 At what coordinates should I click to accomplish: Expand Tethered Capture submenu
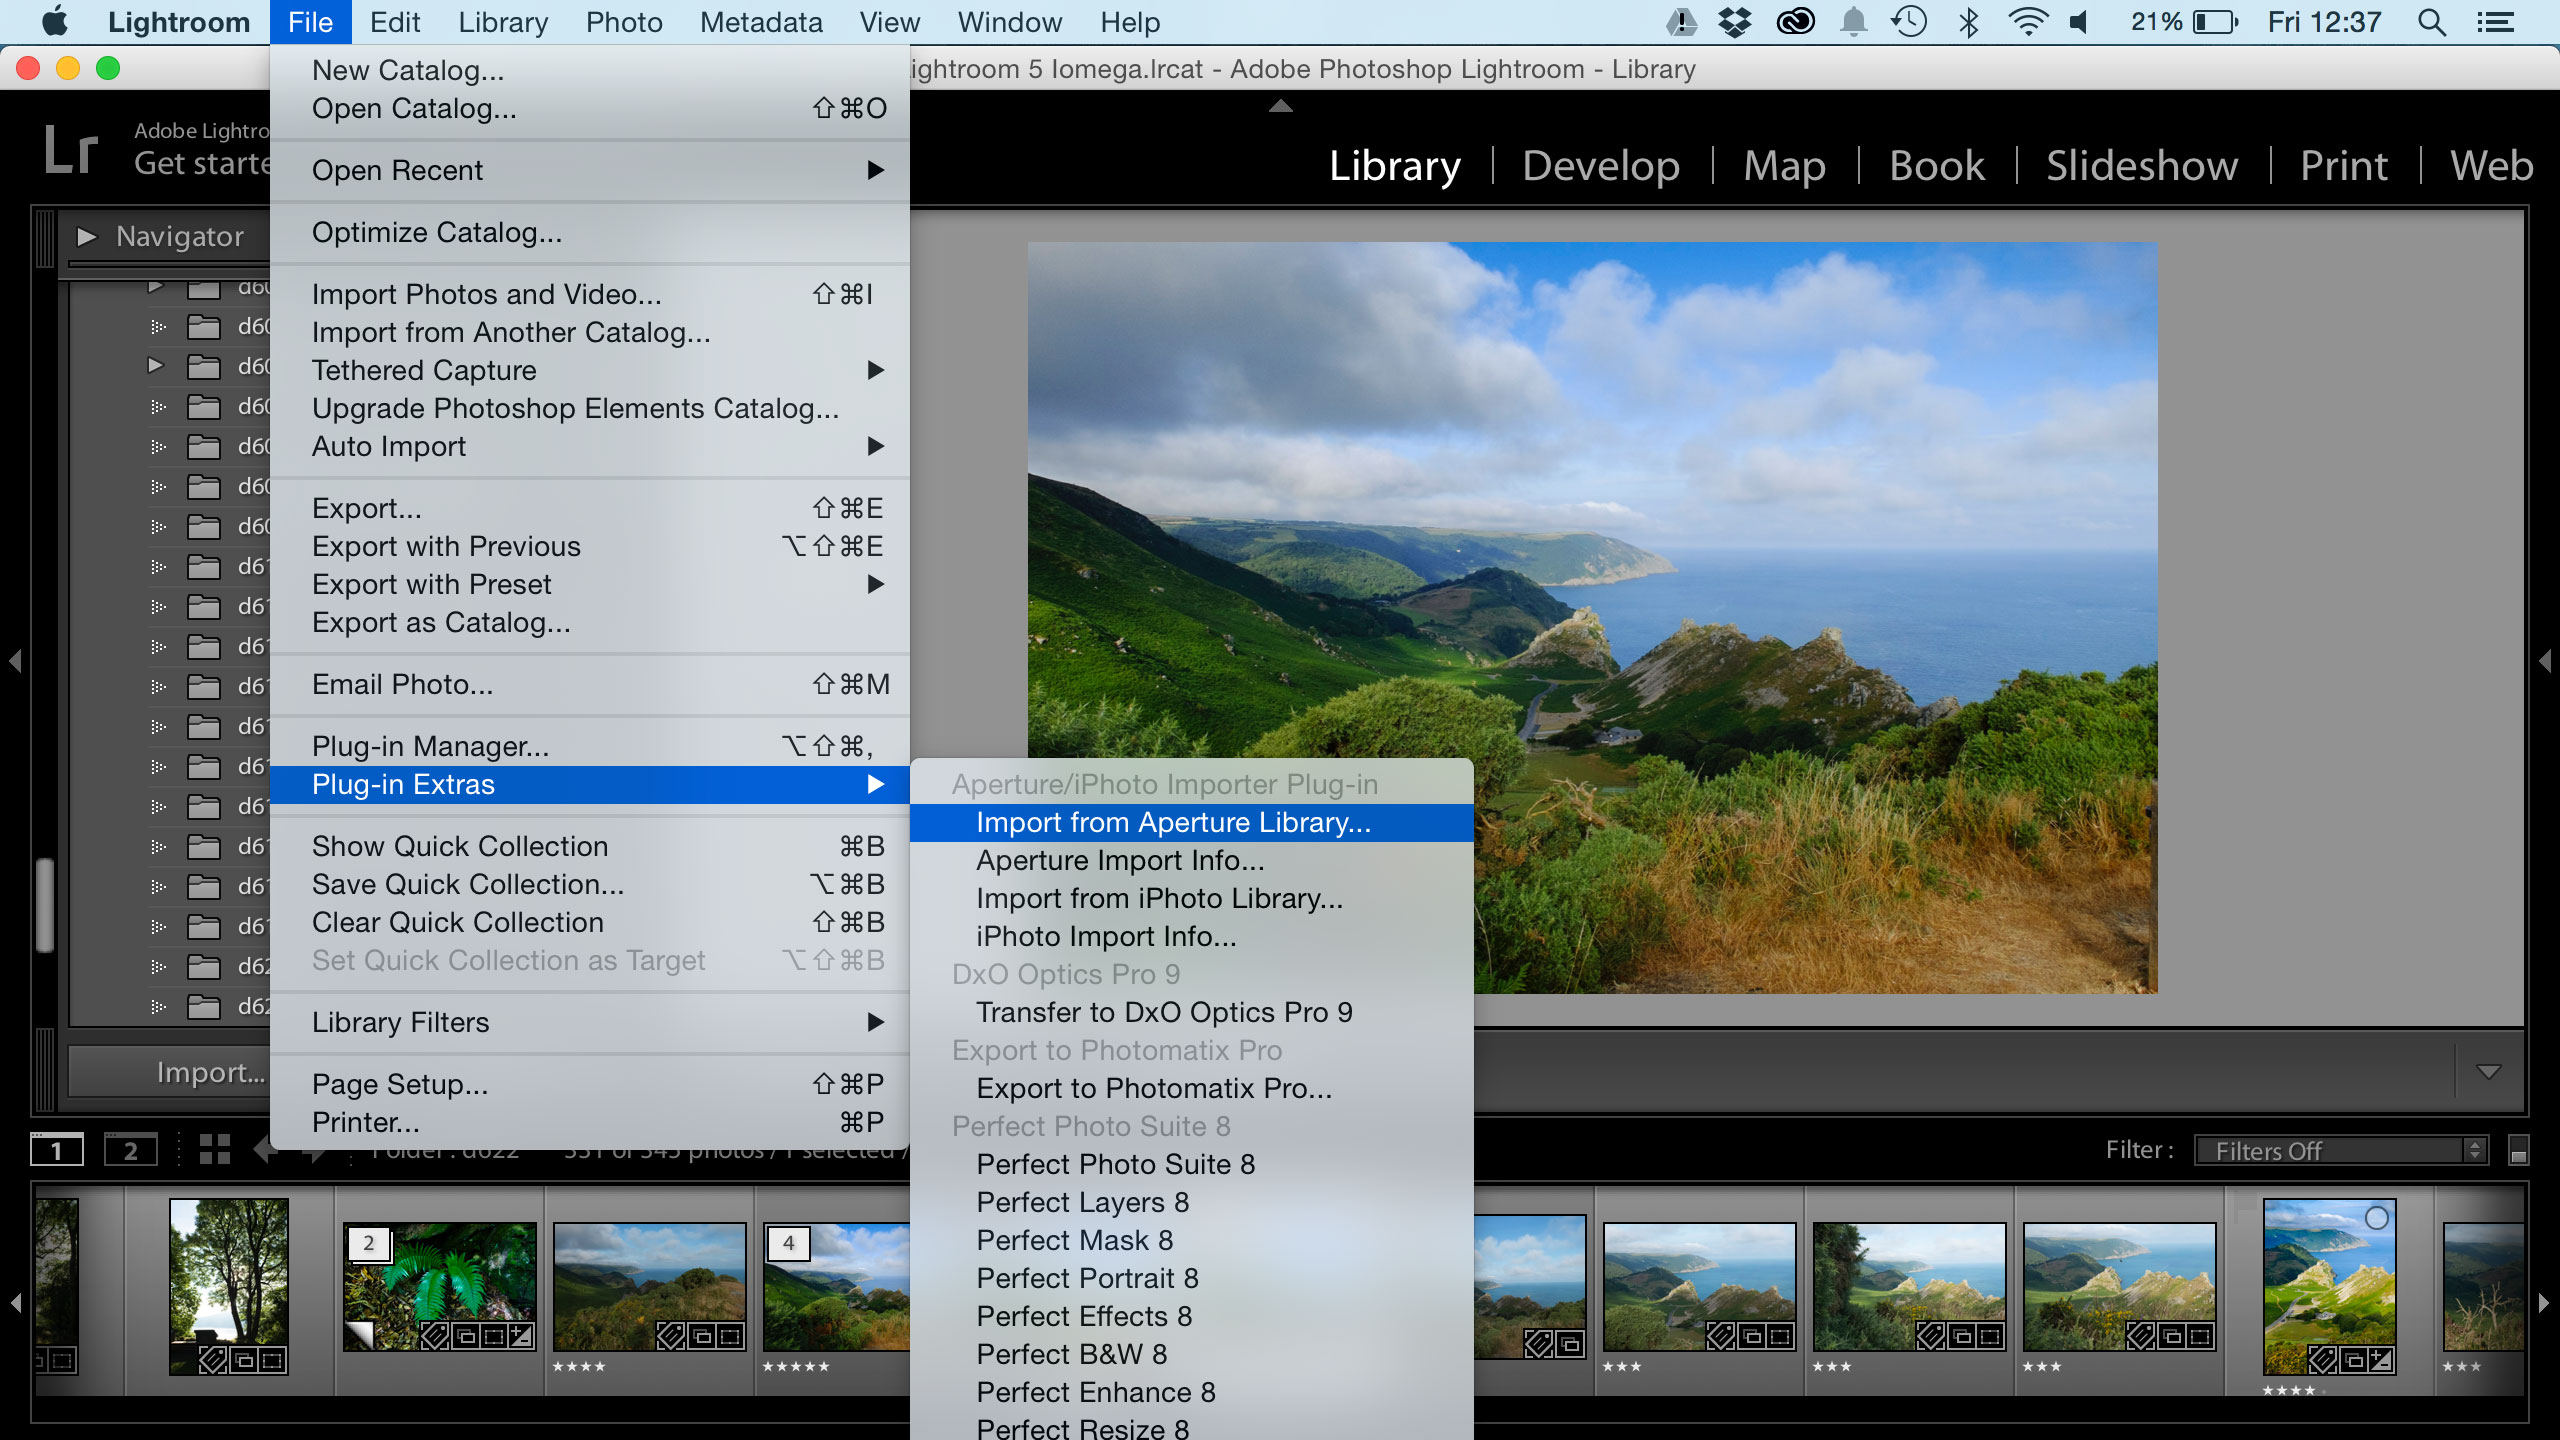click(590, 370)
